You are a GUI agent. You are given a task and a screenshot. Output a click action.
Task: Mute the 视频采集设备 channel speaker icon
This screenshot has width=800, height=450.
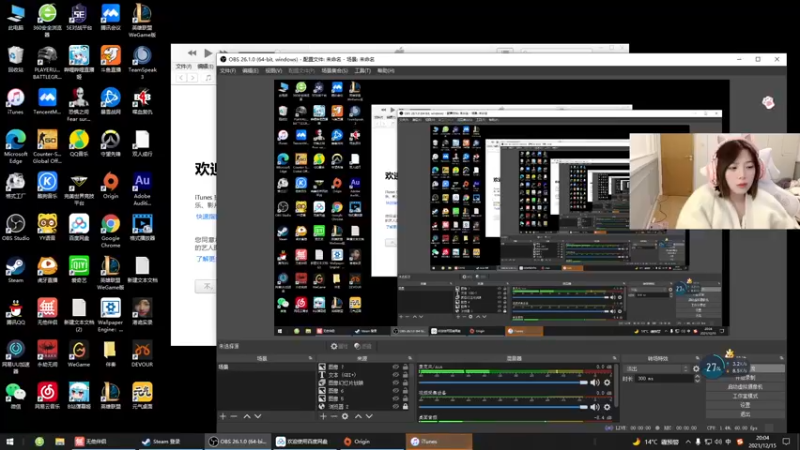(x=595, y=407)
